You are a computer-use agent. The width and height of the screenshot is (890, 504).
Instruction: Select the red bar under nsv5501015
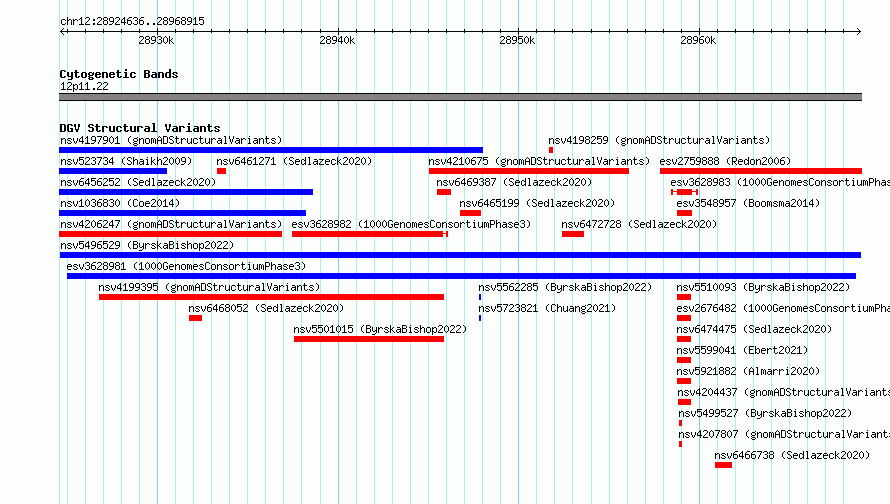coord(369,339)
